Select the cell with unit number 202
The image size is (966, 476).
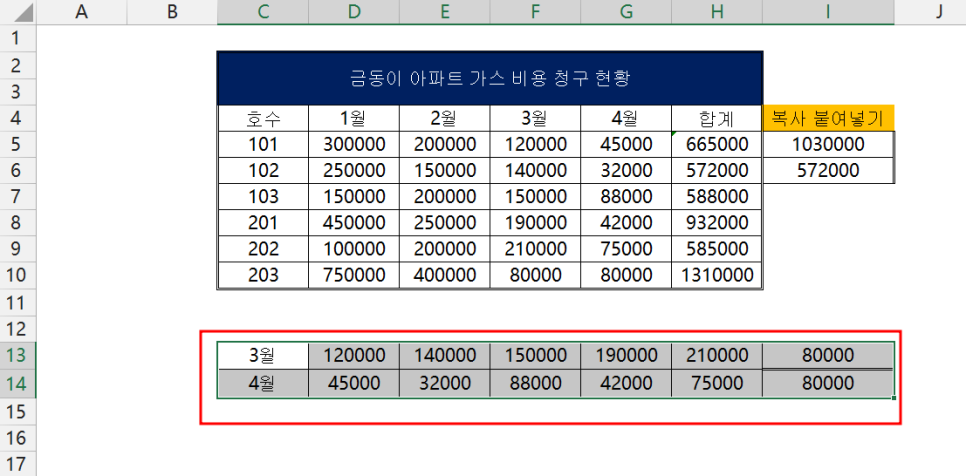click(263, 249)
